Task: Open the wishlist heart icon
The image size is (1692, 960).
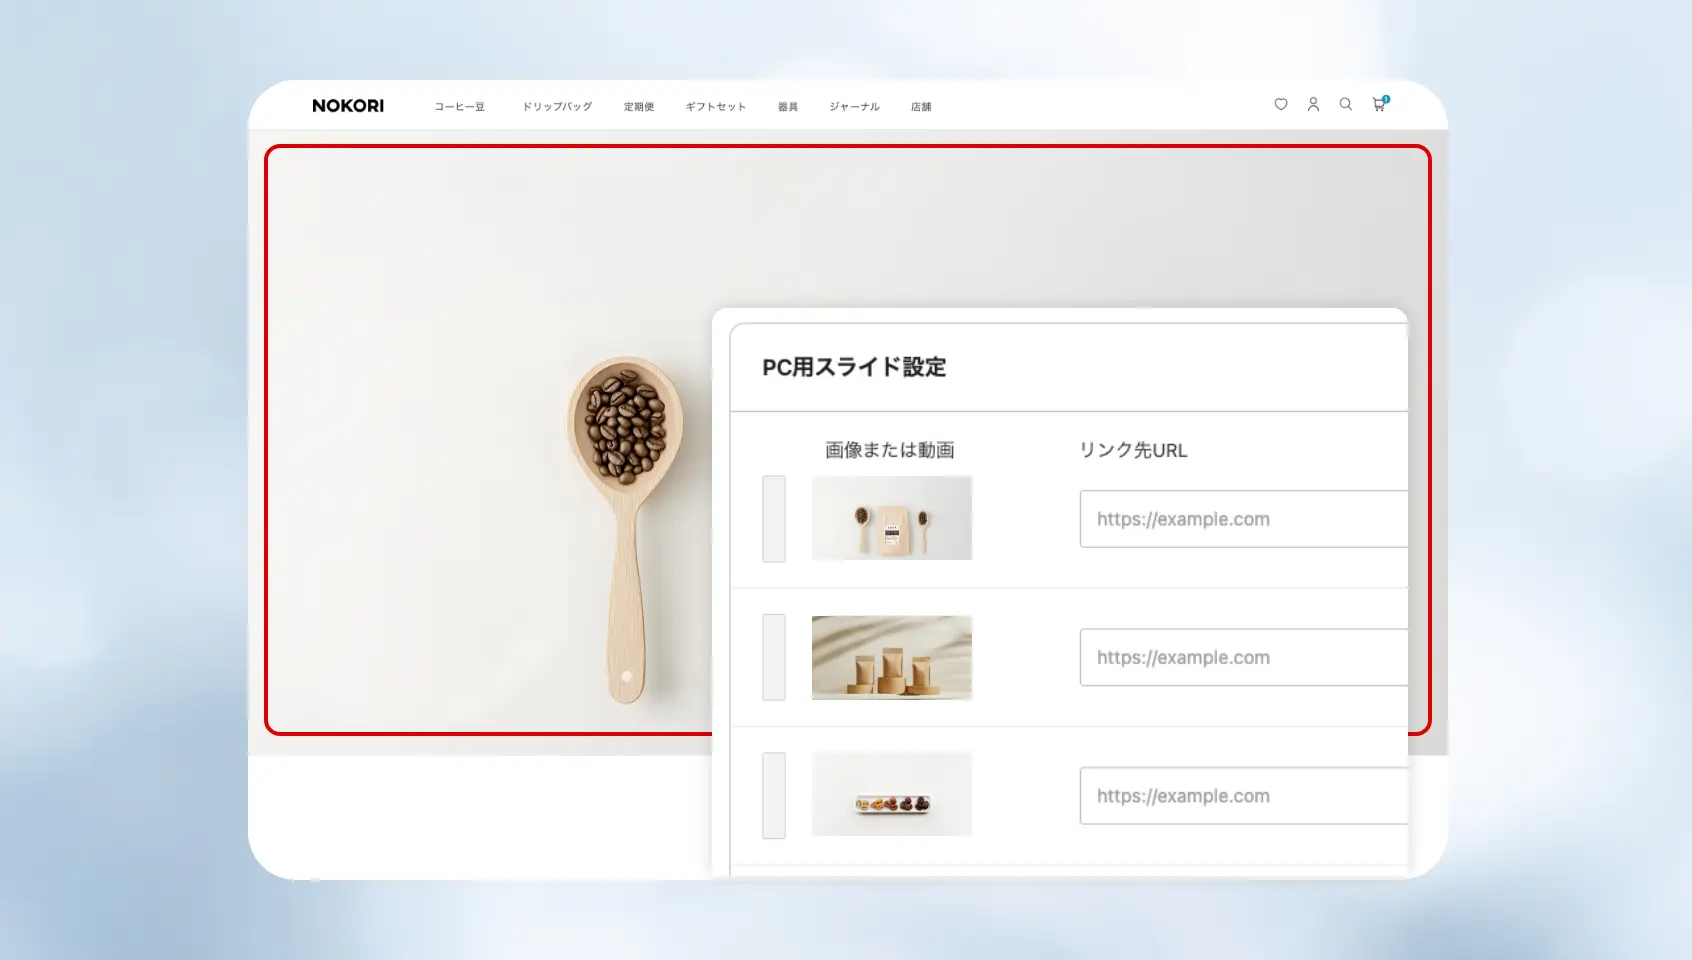Action: (x=1281, y=104)
